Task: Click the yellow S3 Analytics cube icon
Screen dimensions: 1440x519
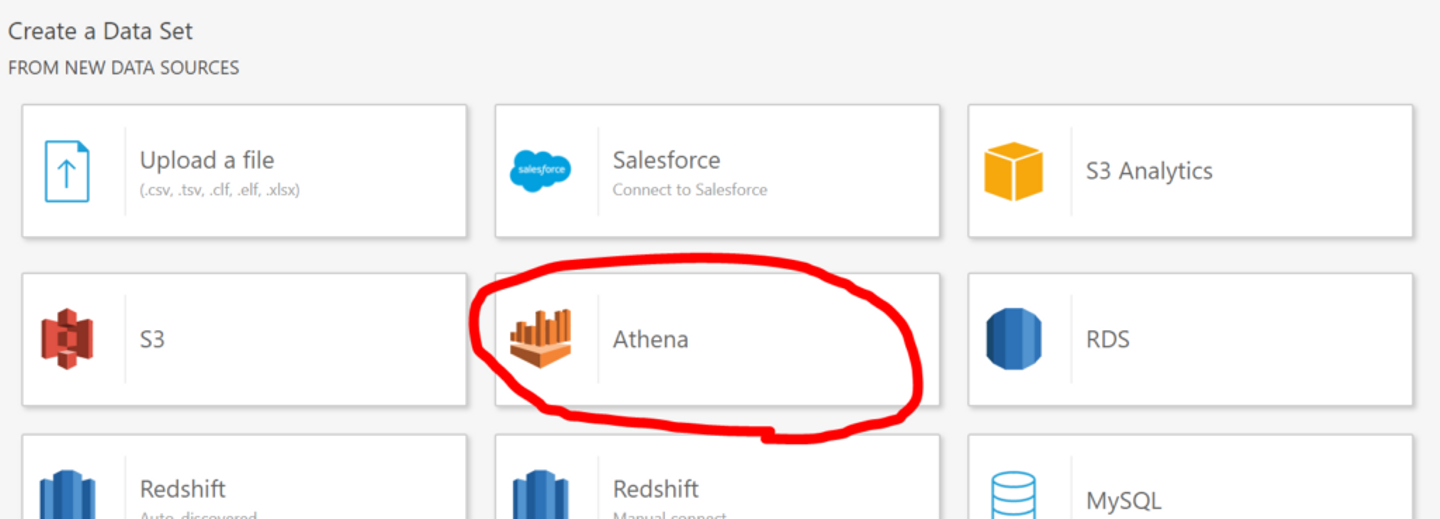Action: 1013,171
